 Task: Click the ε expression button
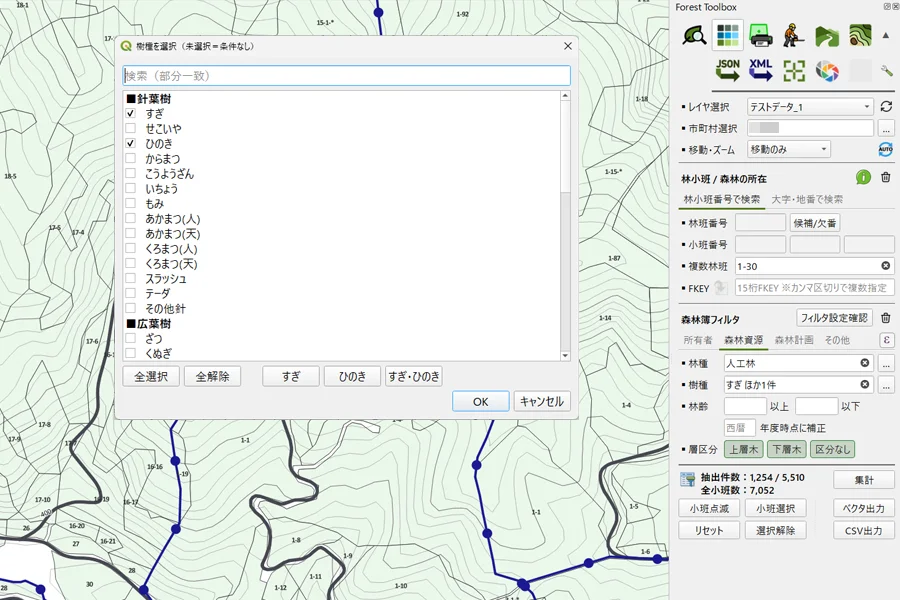pyautogui.click(x=887, y=340)
